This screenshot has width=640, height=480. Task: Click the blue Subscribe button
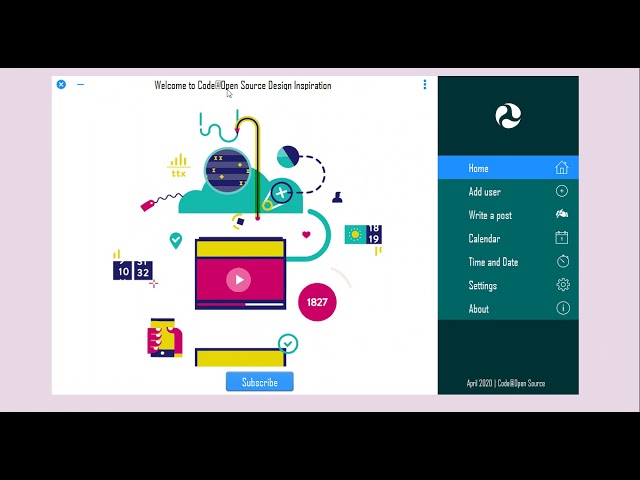(x=260, y=382)
